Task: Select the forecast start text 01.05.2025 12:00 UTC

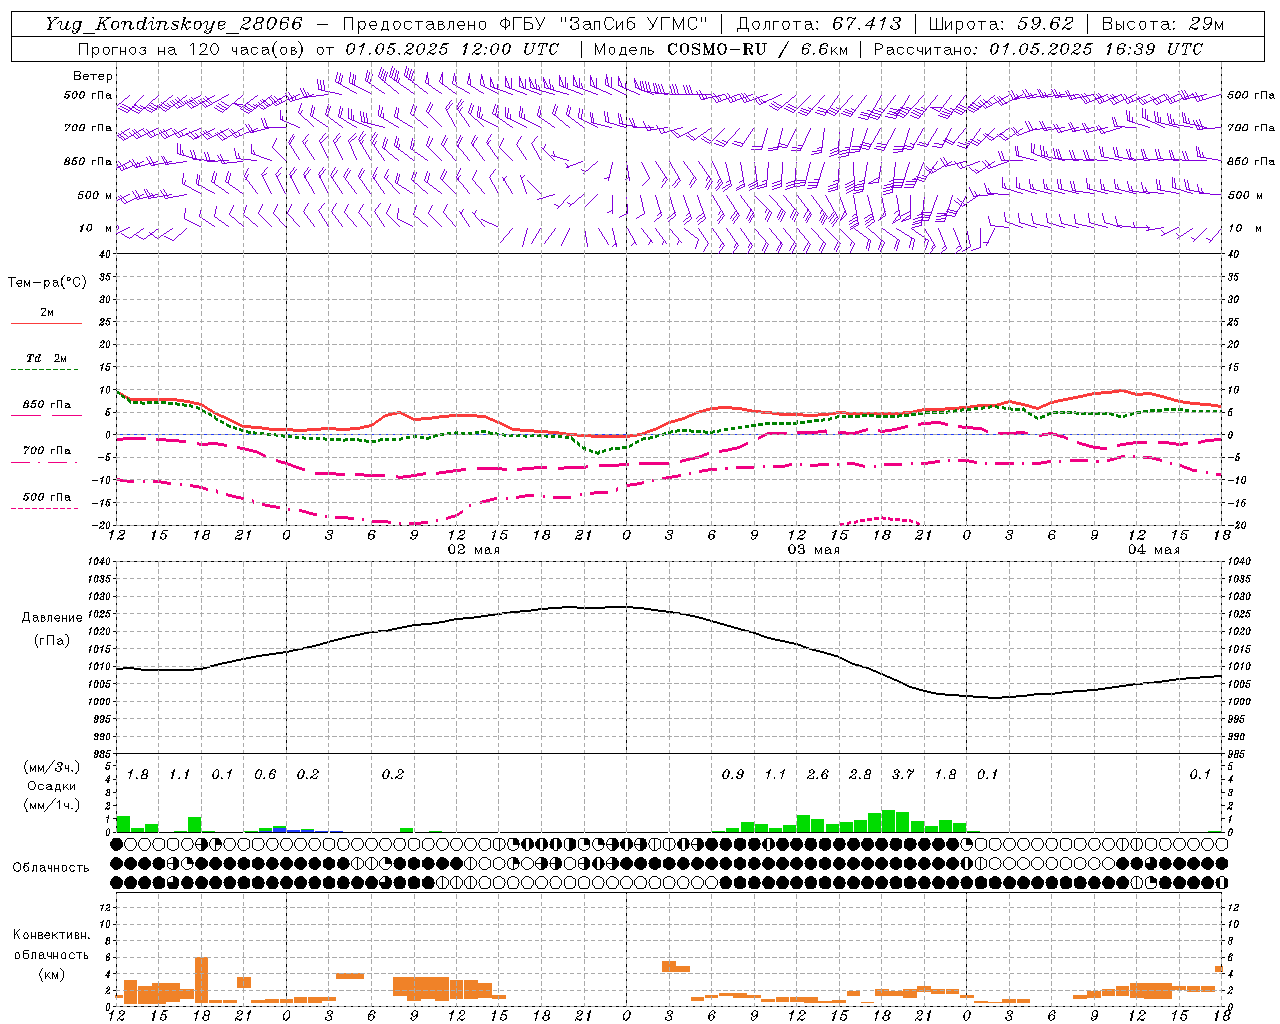Action: tap(452, 49)
